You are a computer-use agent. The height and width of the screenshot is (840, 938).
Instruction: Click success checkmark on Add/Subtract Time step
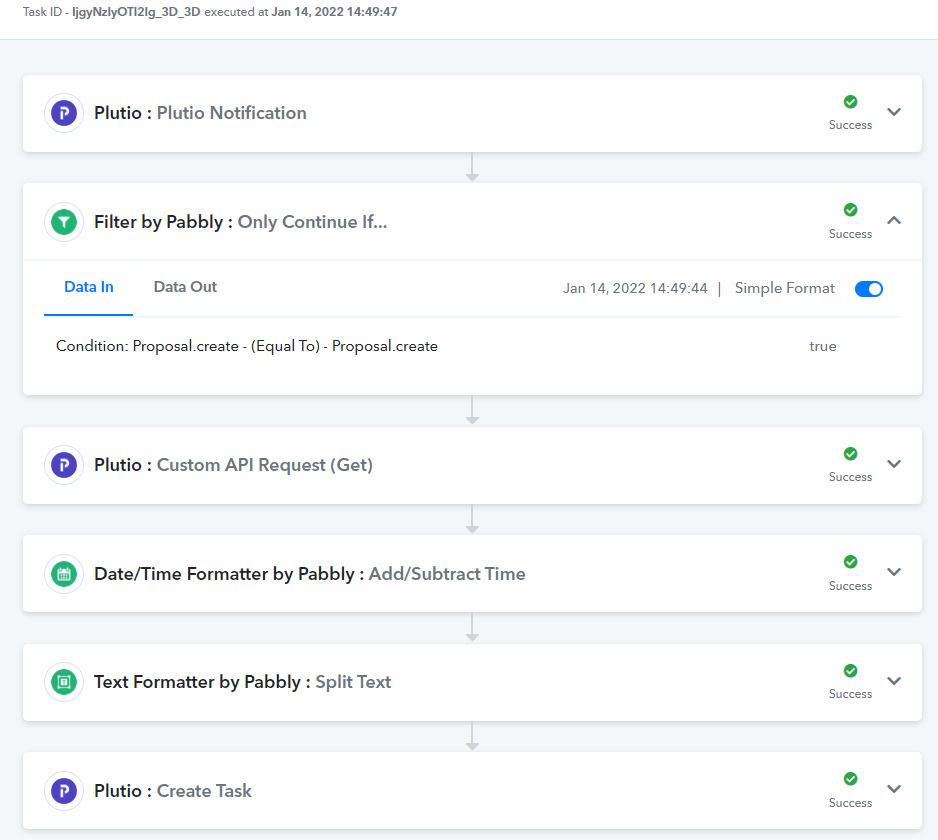(850, 562)
